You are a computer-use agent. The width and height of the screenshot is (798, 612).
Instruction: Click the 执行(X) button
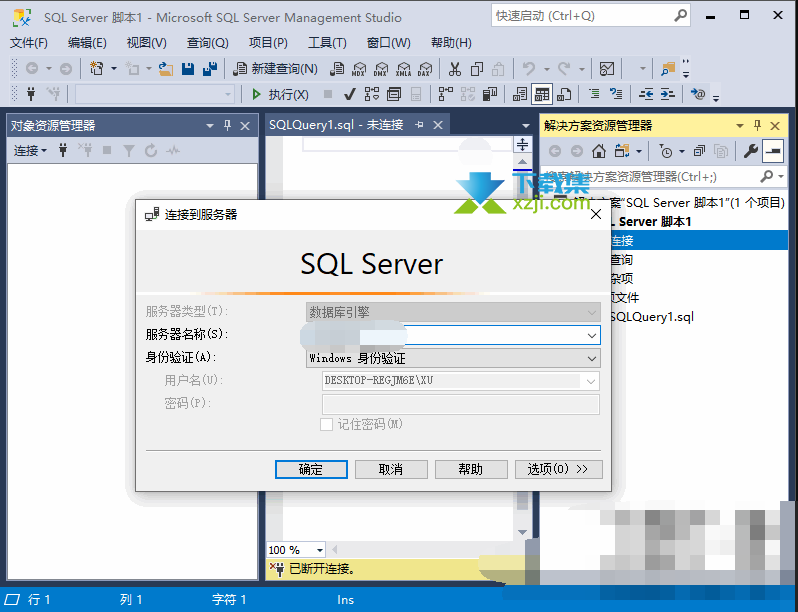pos(280,94)
